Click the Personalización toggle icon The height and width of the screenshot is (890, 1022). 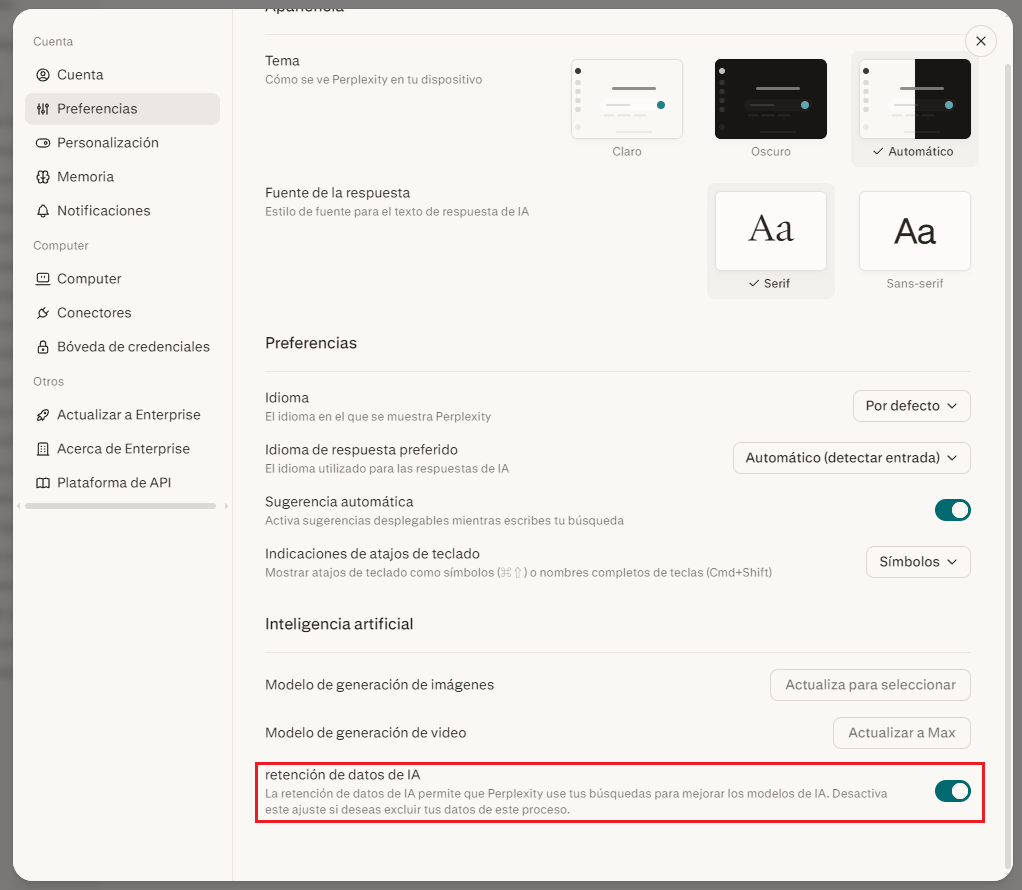[x=43, y=143]
